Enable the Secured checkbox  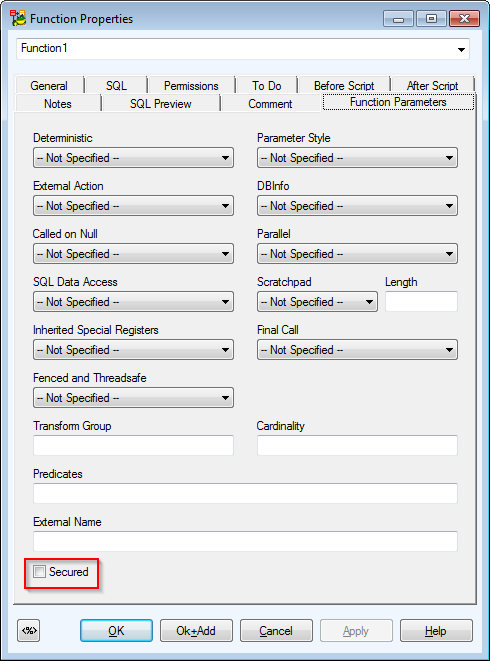coord(40,572)
